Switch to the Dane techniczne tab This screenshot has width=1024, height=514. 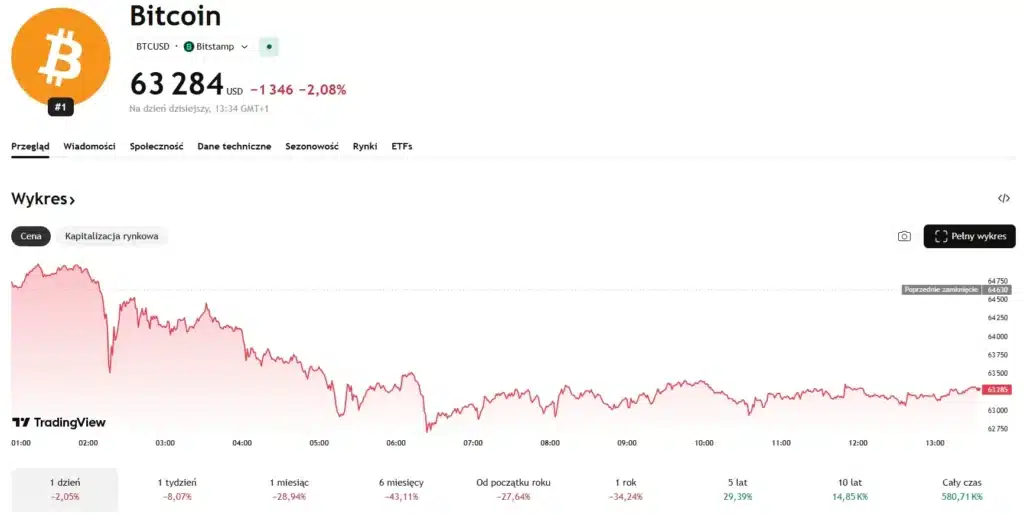click(234, 146)
